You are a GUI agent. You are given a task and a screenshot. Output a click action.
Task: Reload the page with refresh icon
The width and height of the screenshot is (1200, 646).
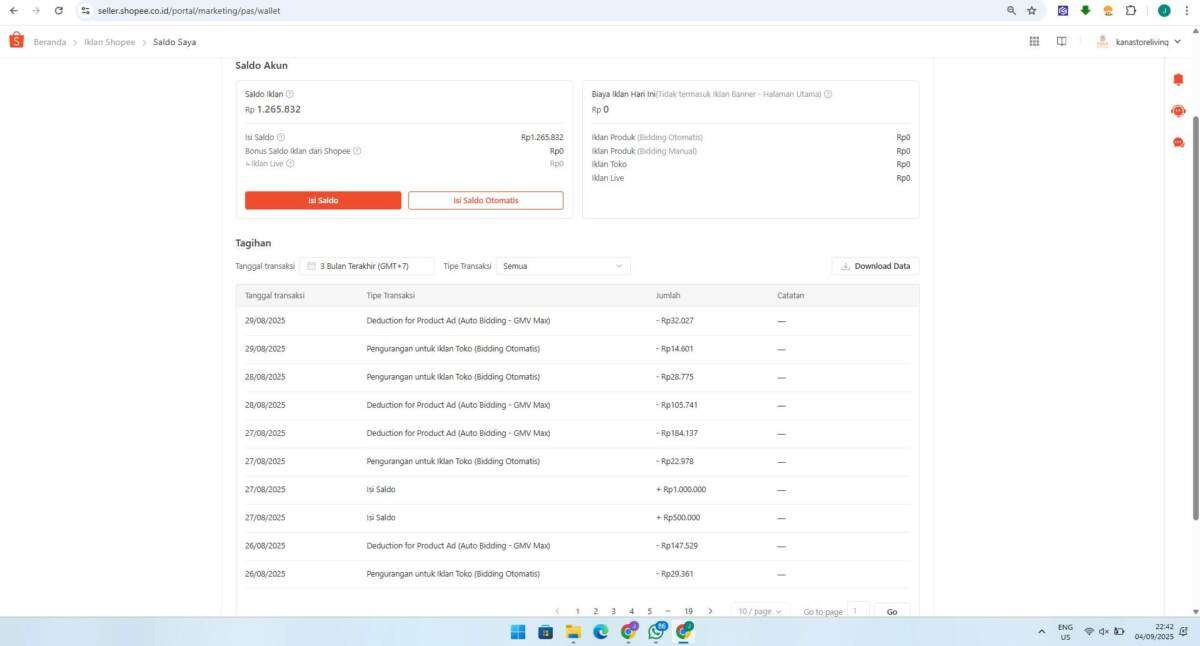click(58, 10)
